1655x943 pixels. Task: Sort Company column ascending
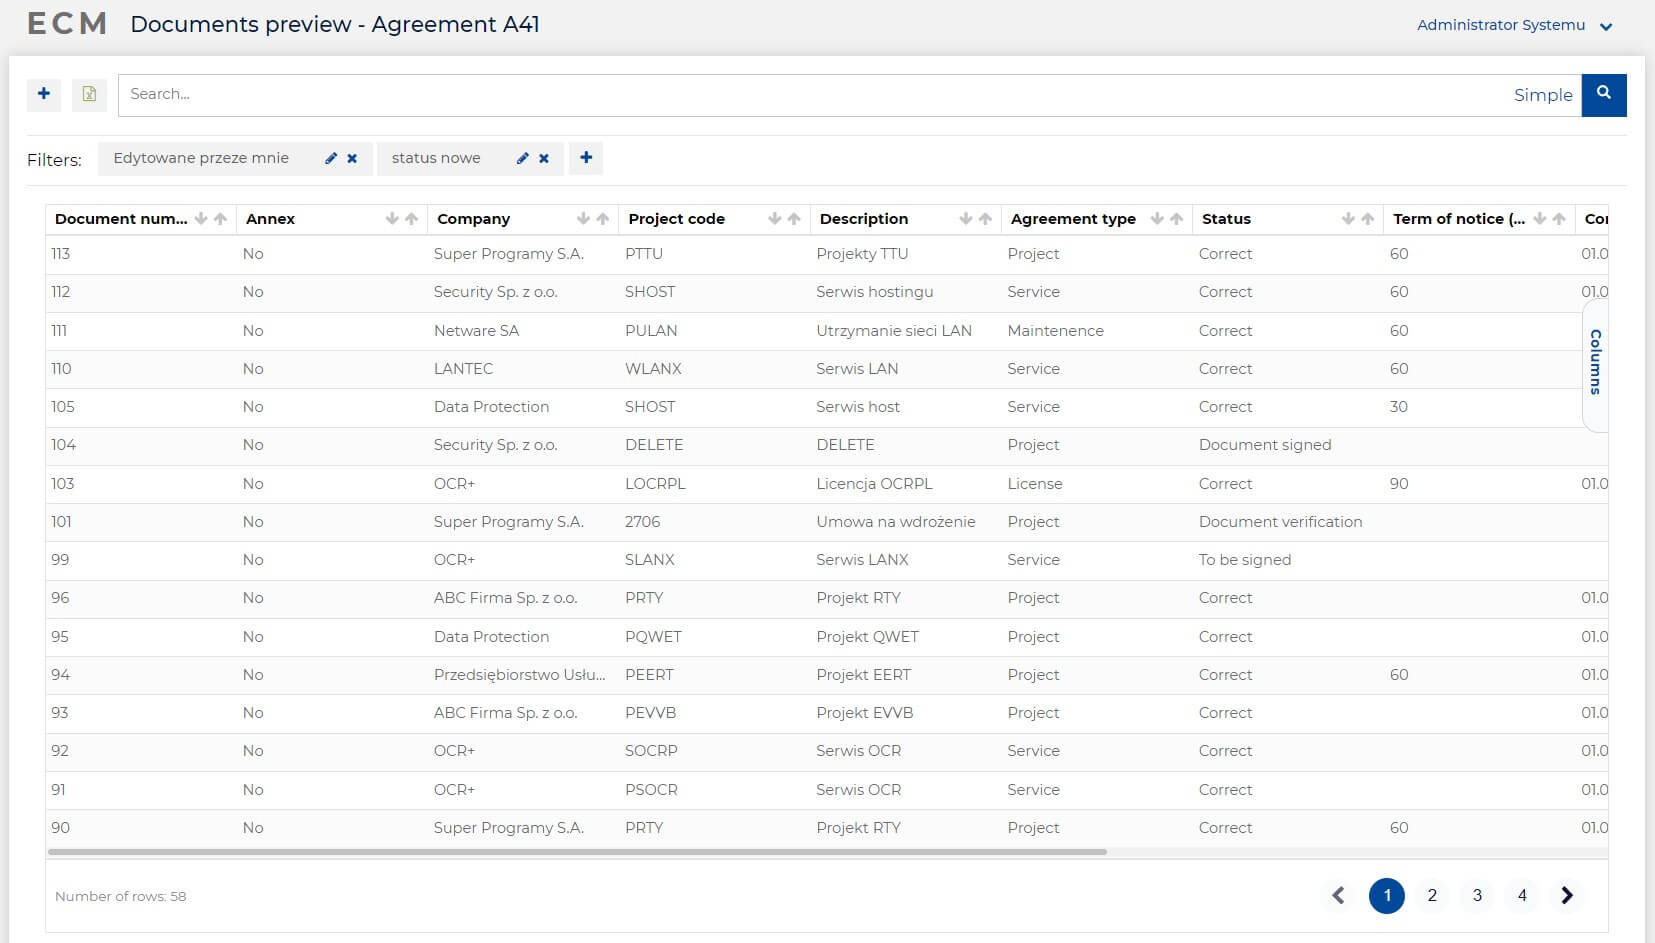coord(602,219)
